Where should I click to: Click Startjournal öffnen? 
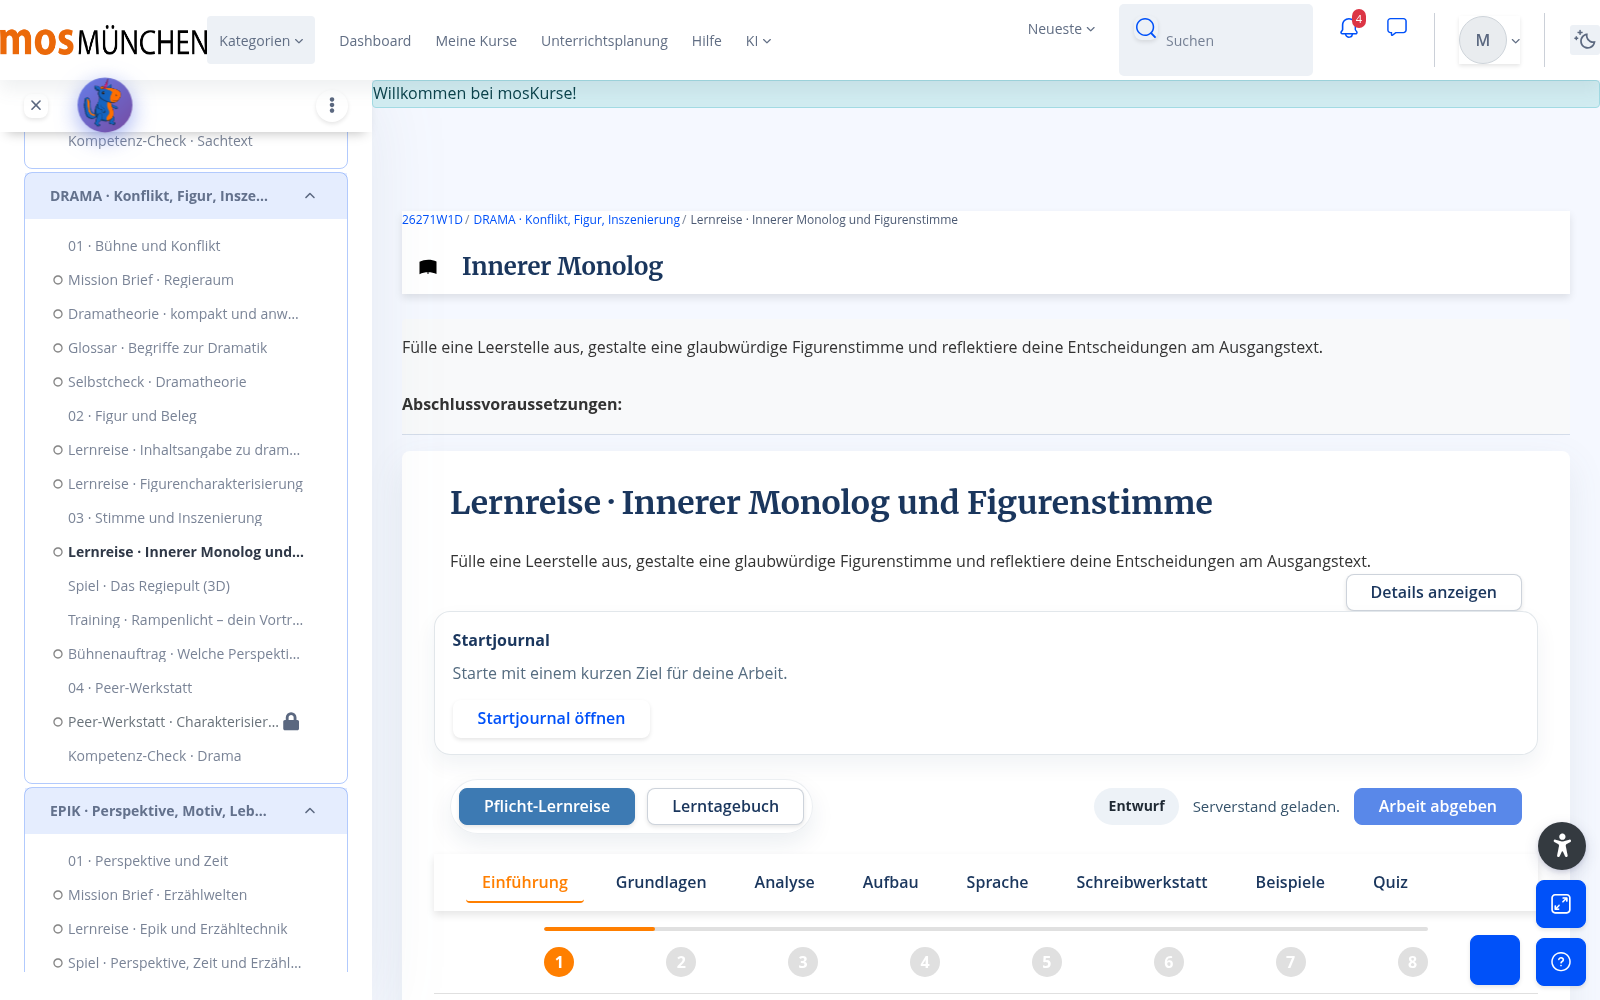click(x=551, y=718)
